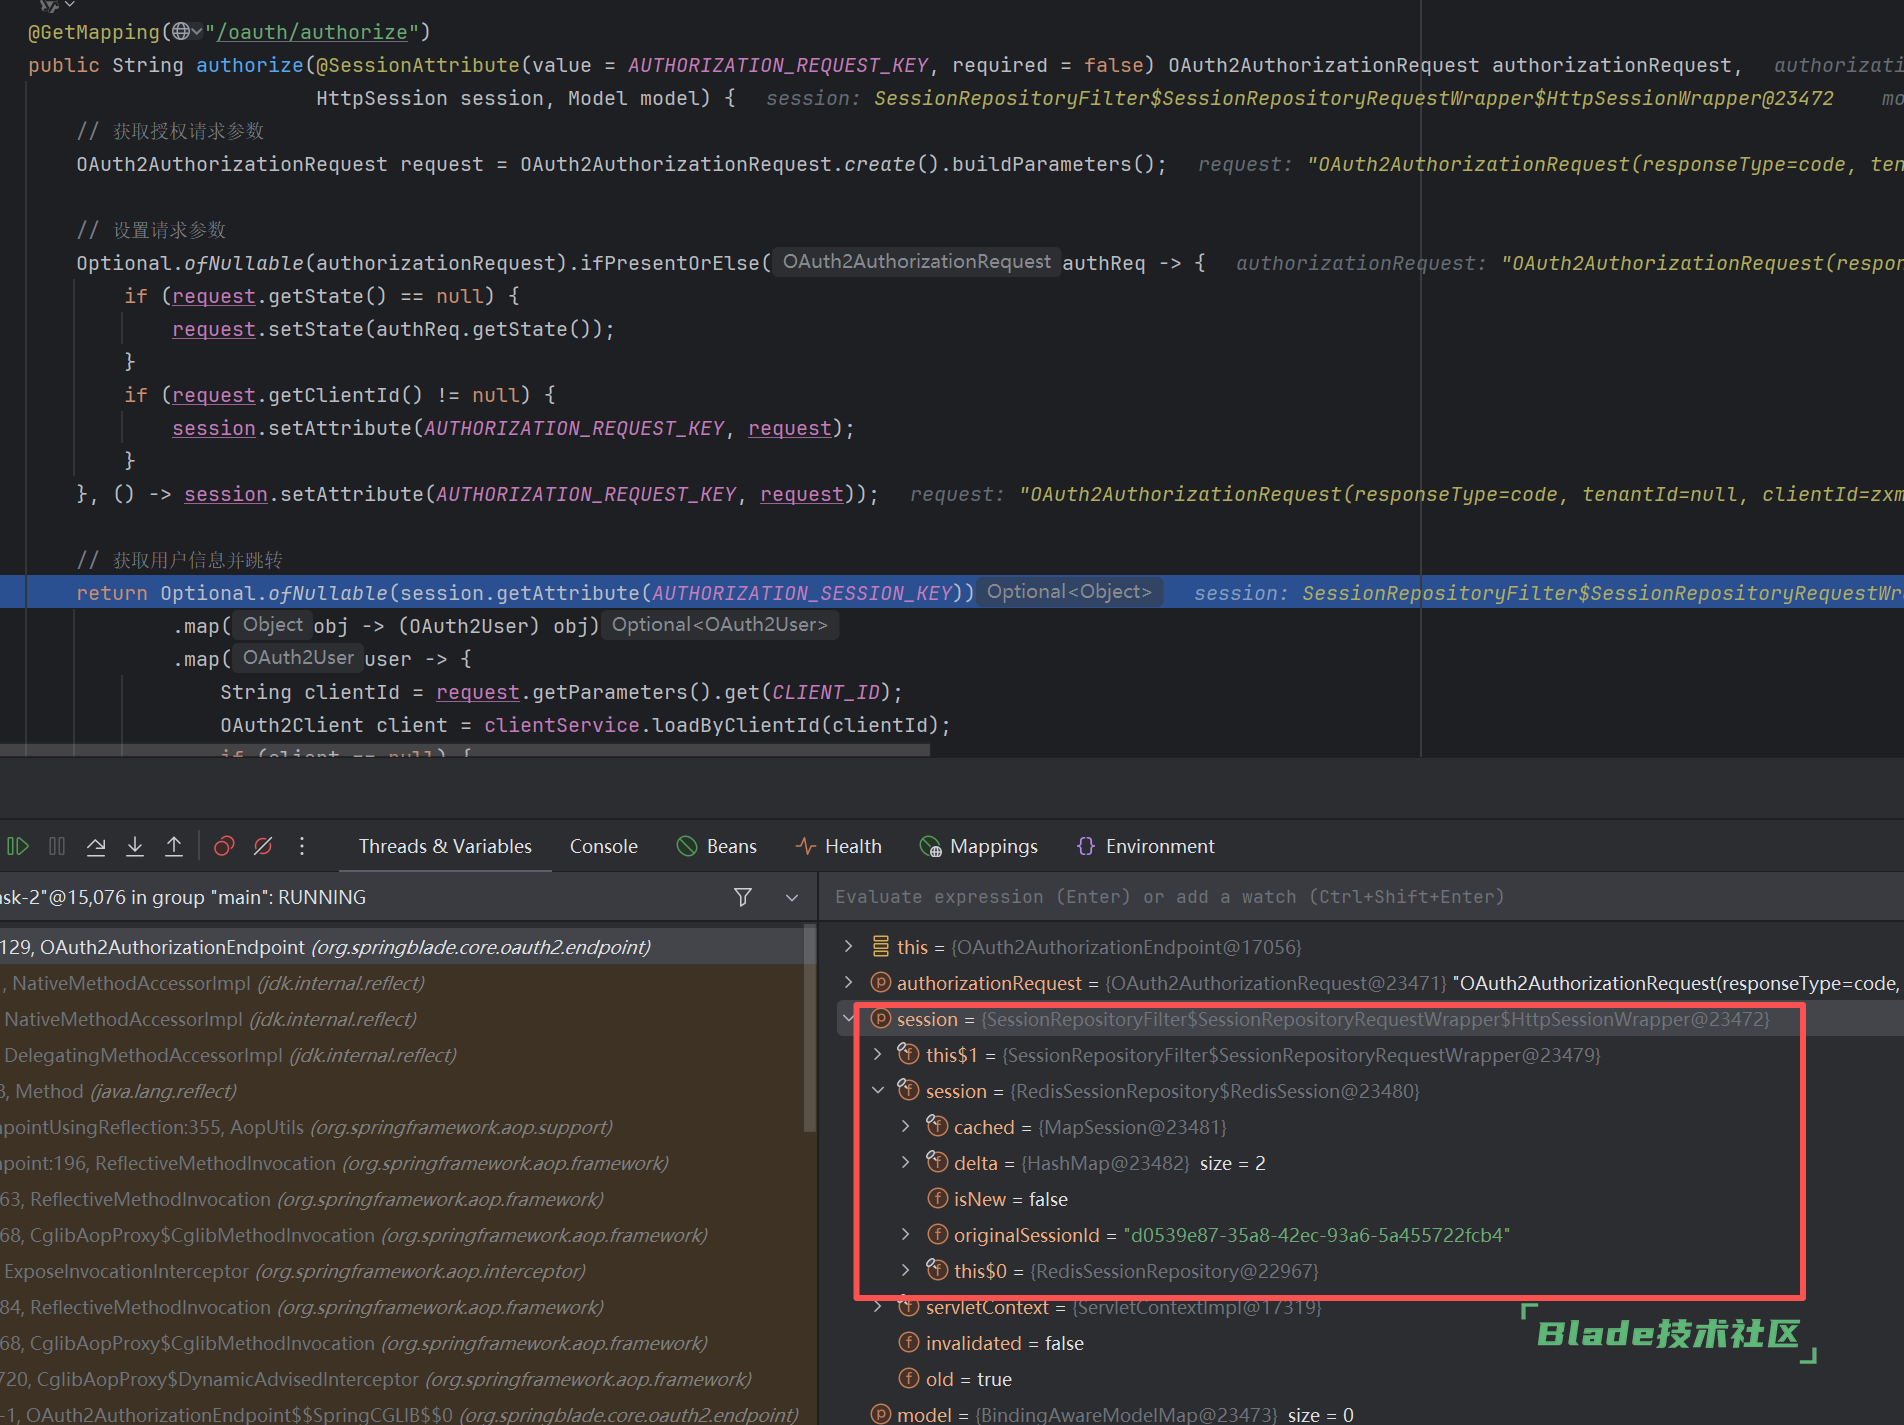Collapse the RedisSession session field

pyautogui.click(x=878, y=1090)
